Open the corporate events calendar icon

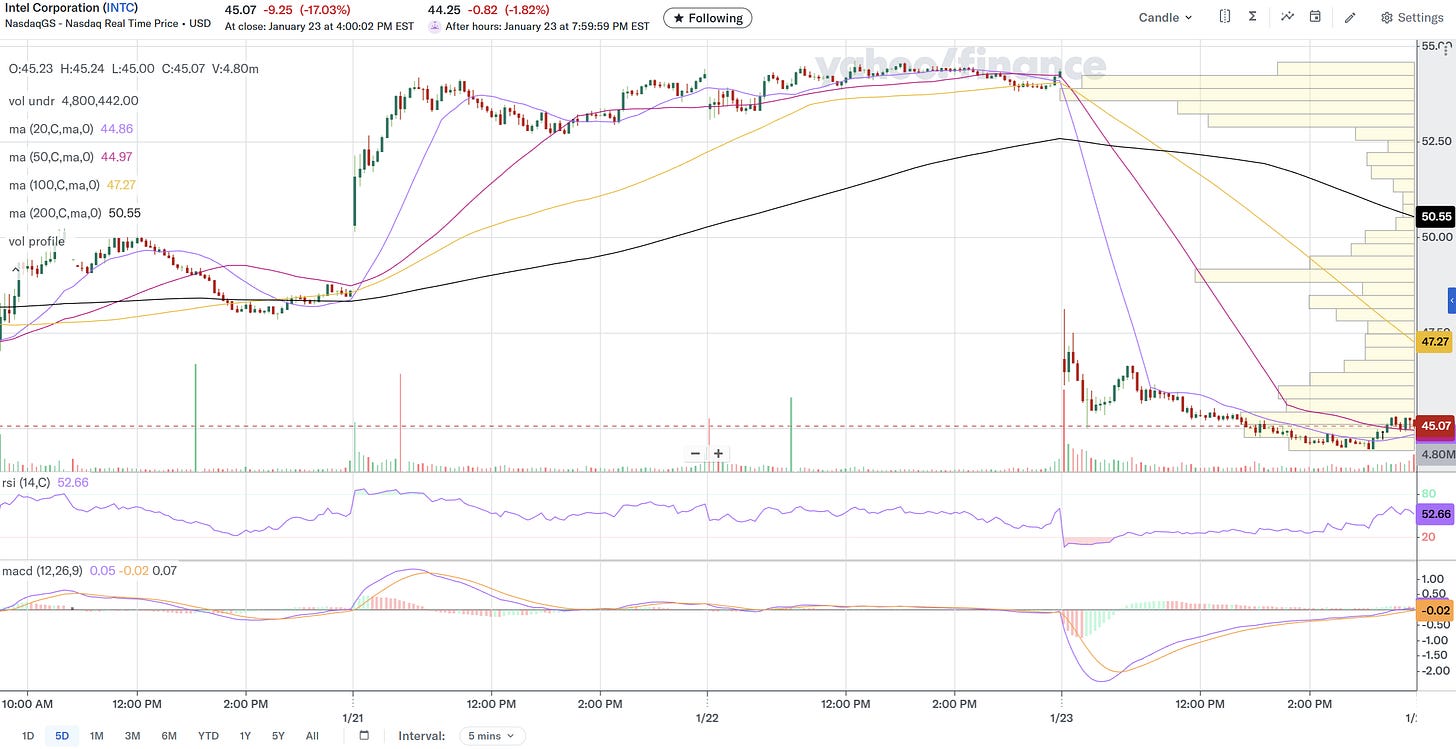coord(1315,17)
